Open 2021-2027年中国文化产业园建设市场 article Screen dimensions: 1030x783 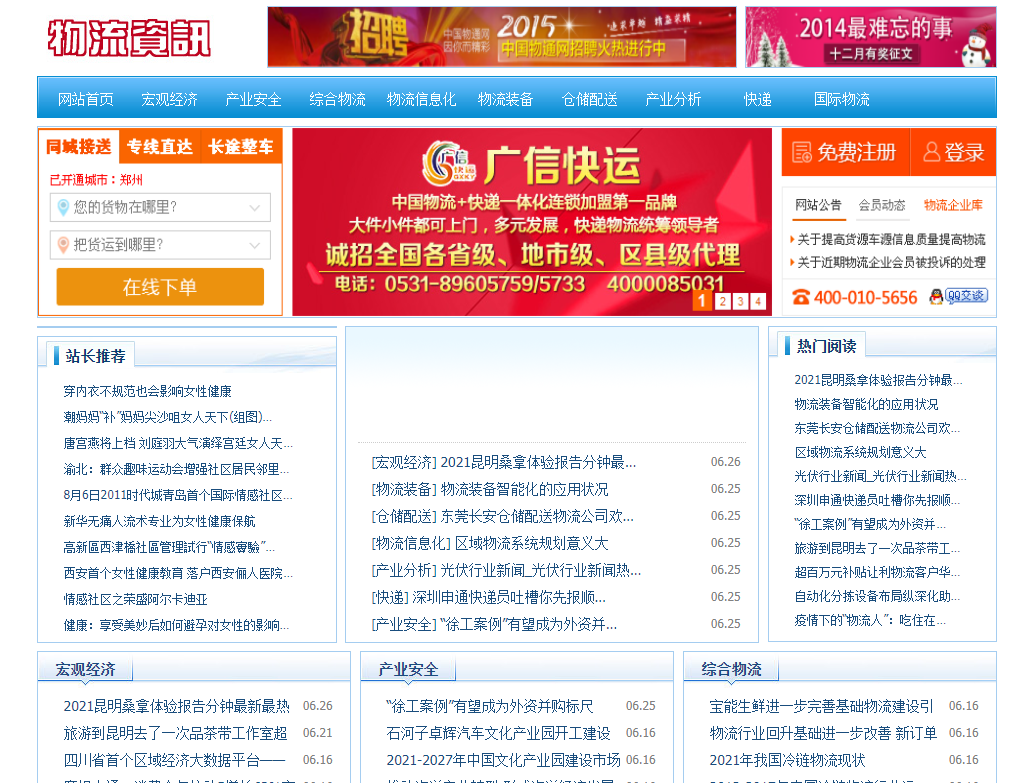(x=503, y=760)
